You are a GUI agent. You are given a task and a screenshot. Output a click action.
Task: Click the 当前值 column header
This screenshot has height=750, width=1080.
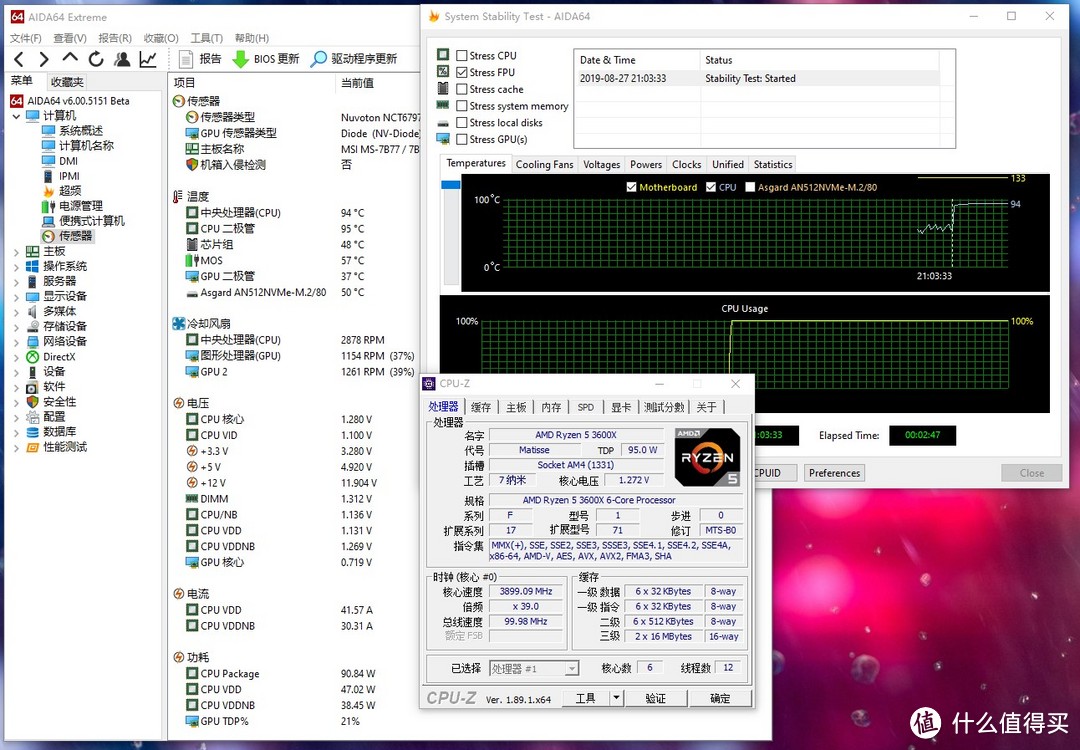coord(377,83)
